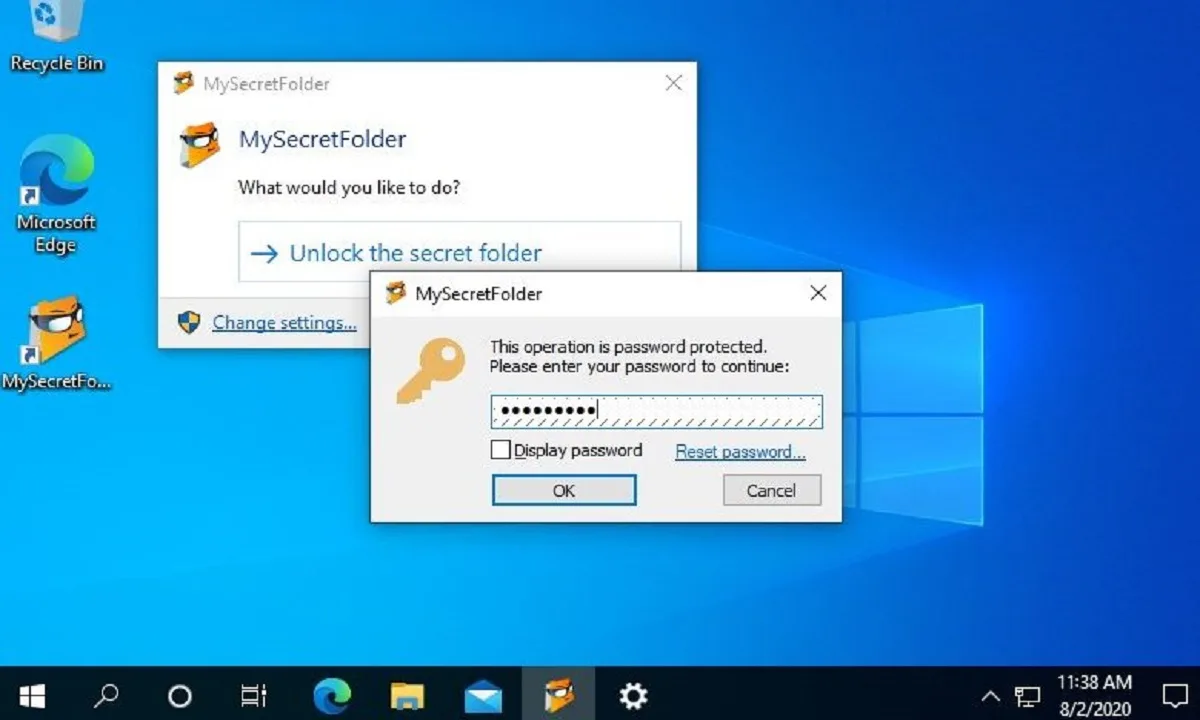This screenshot has width=1200, height=720.
Task: Click the MySecretFolder heading in main window
Action: (x=322, y=139)
